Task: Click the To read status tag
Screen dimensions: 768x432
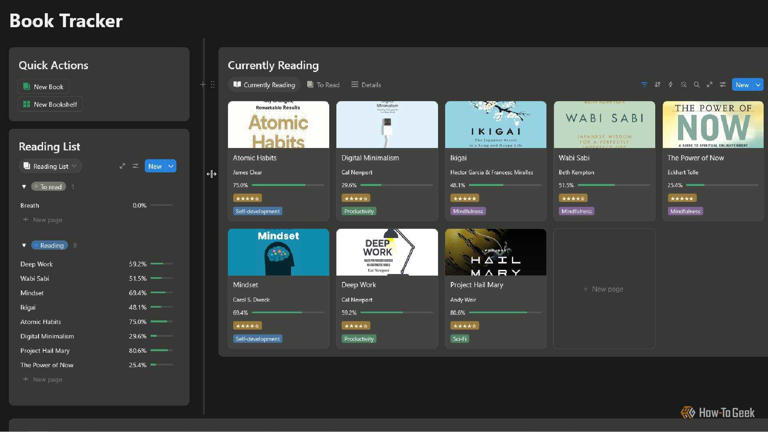Action: click(48, 187)
